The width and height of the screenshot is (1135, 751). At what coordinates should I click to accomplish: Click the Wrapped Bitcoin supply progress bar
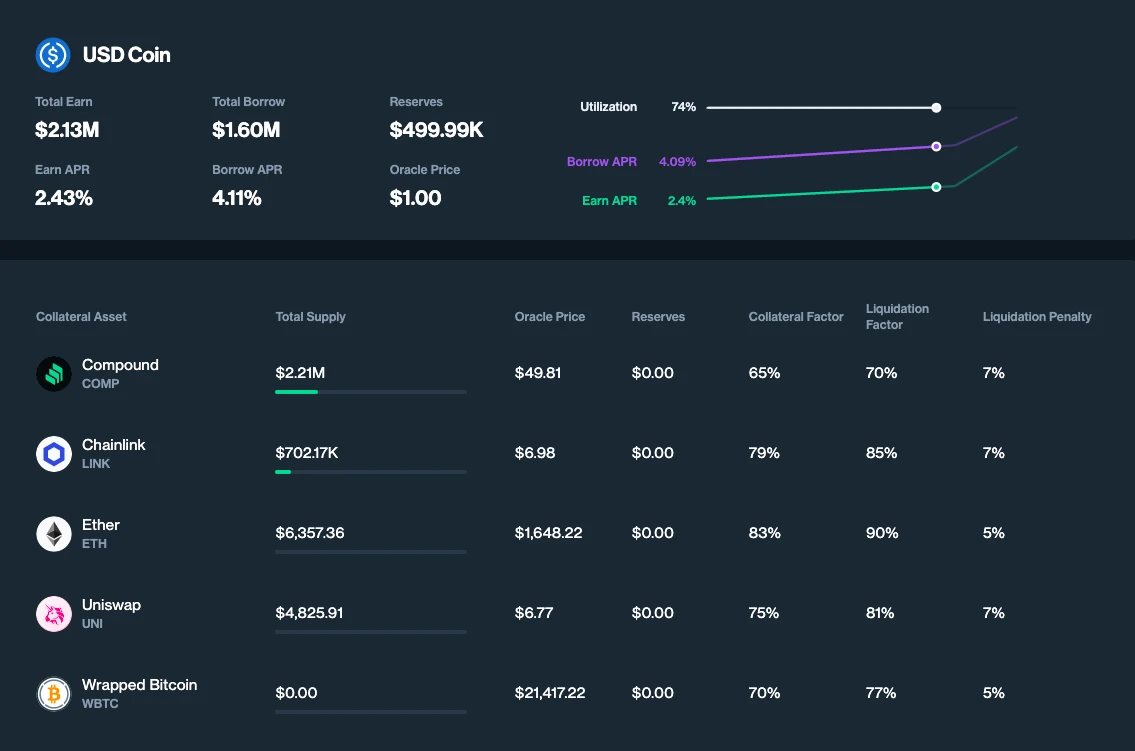click(371, 712)
